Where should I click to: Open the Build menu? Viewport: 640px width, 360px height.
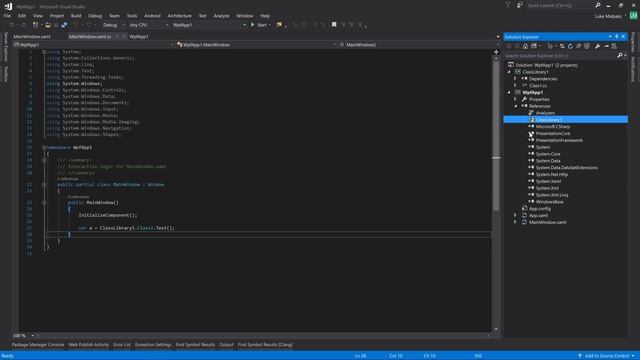pyautogui.click(x=76, y=16)
